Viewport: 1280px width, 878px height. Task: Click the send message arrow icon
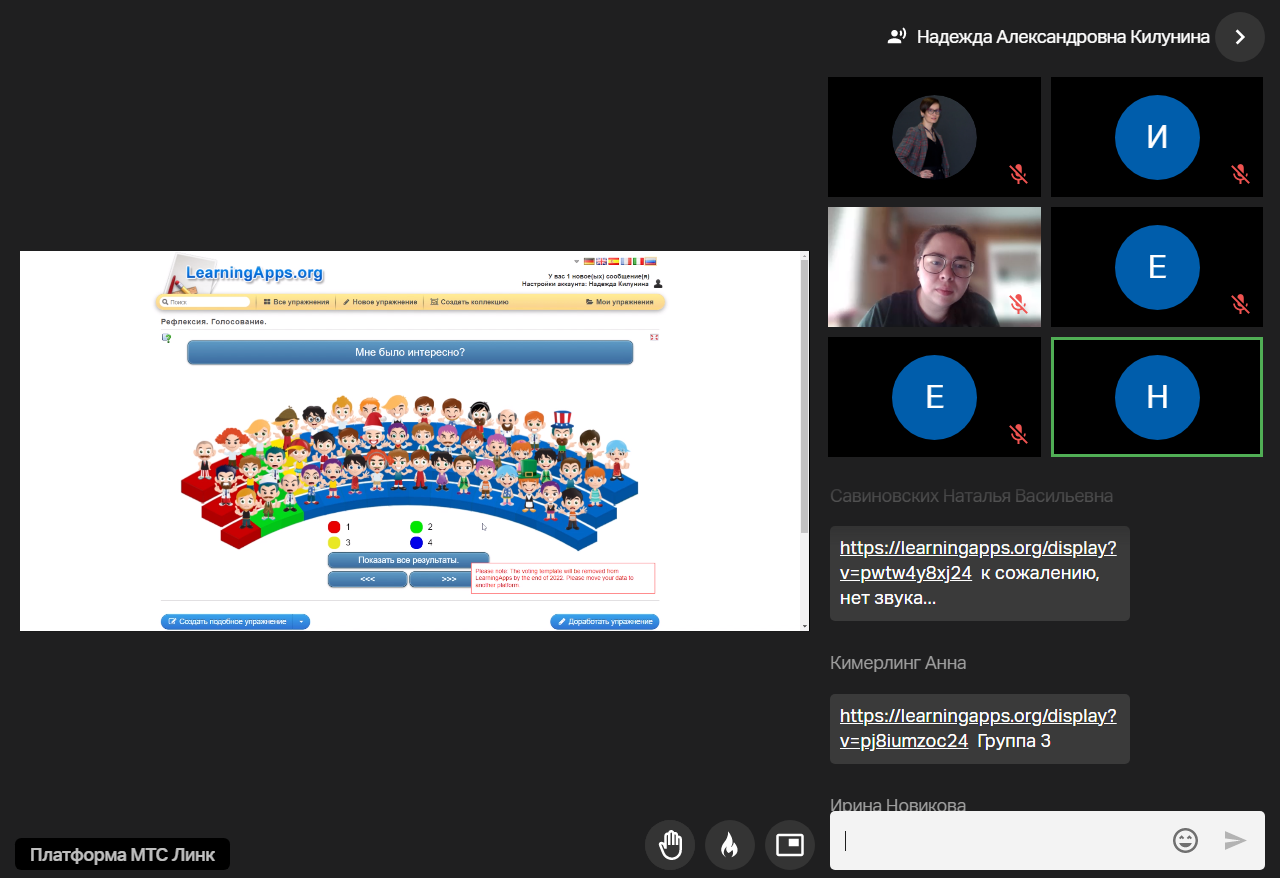point(1236,840)
